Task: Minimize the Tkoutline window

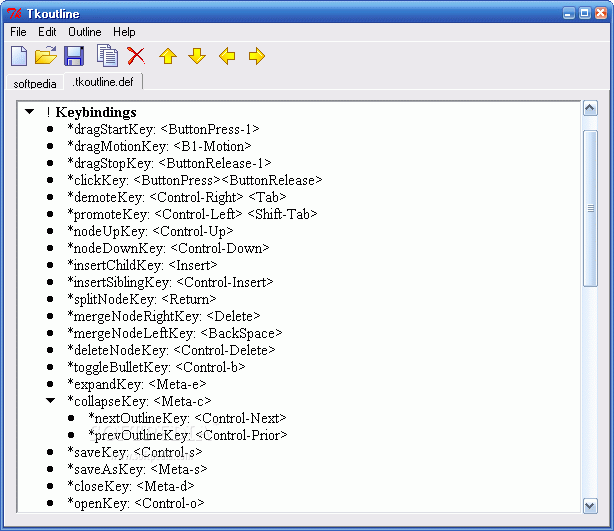Action: tap(569, 13)
